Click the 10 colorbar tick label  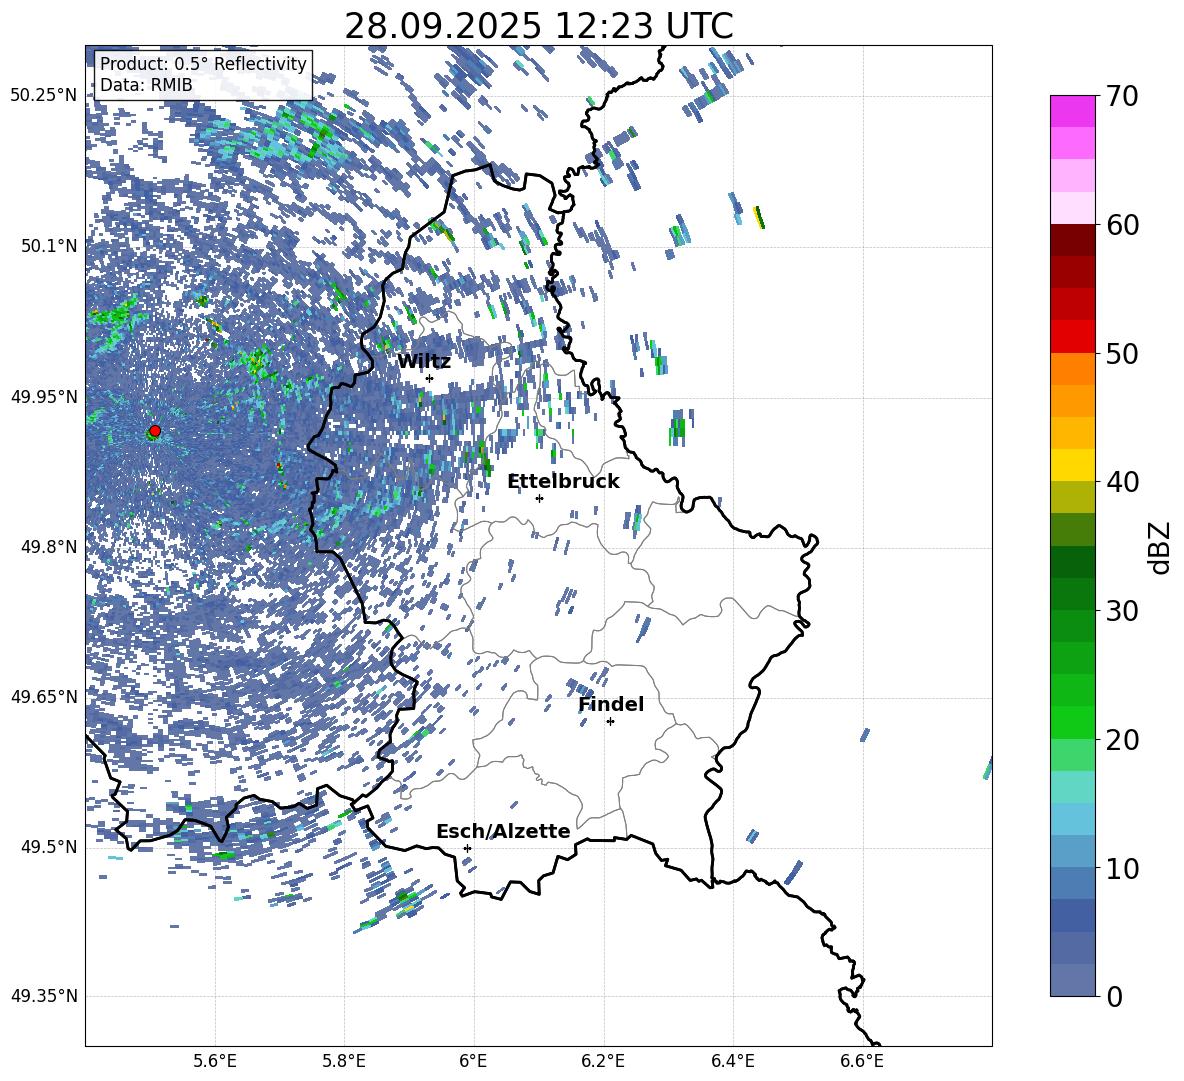pyautogui.click(x=1122, y=868)
